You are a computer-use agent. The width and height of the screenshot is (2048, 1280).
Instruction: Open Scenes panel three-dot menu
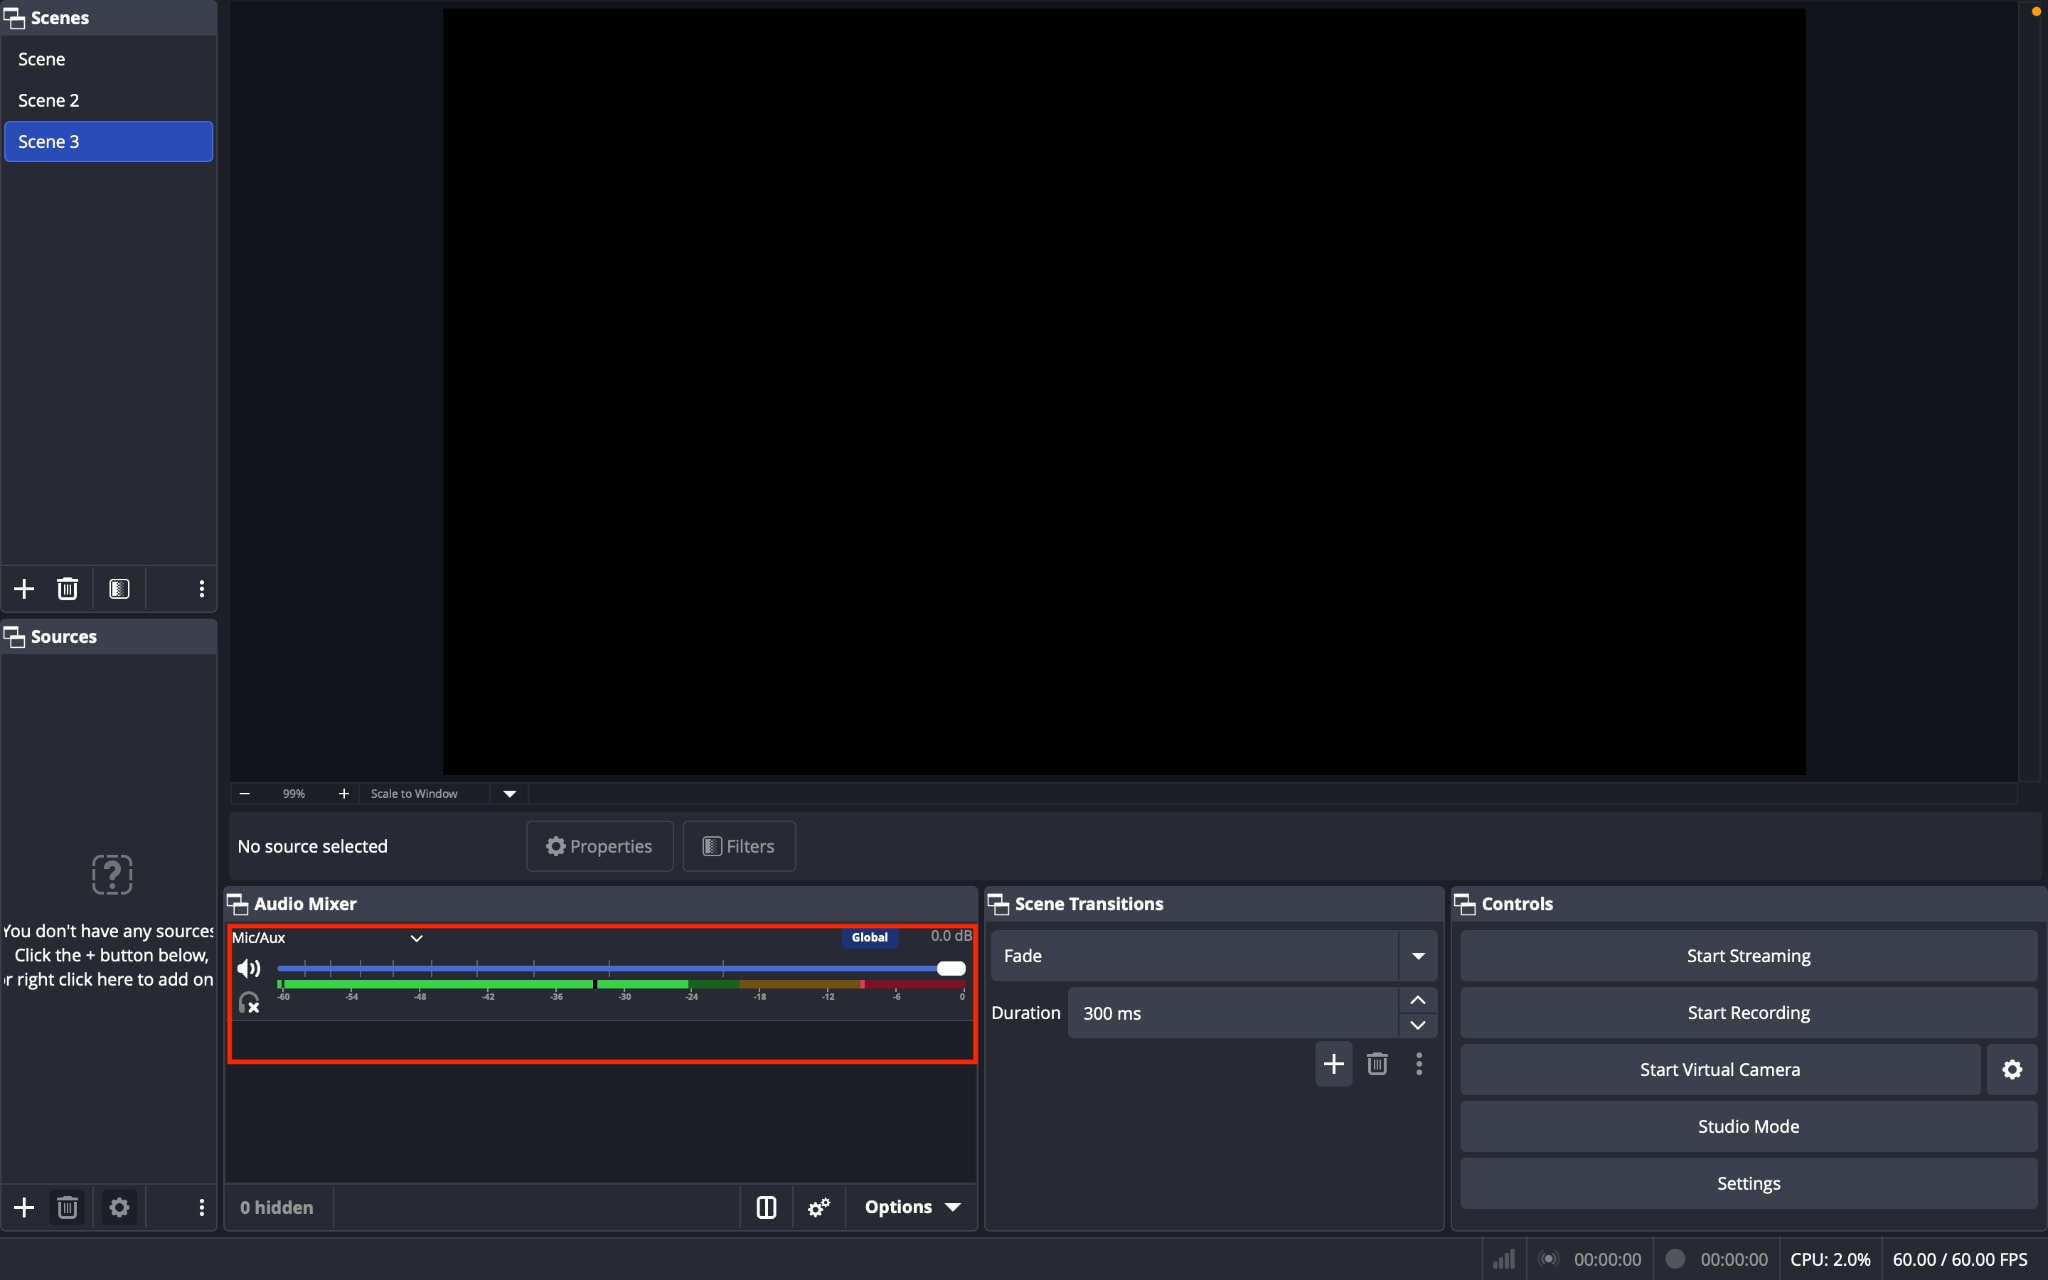tap(201, 589)
